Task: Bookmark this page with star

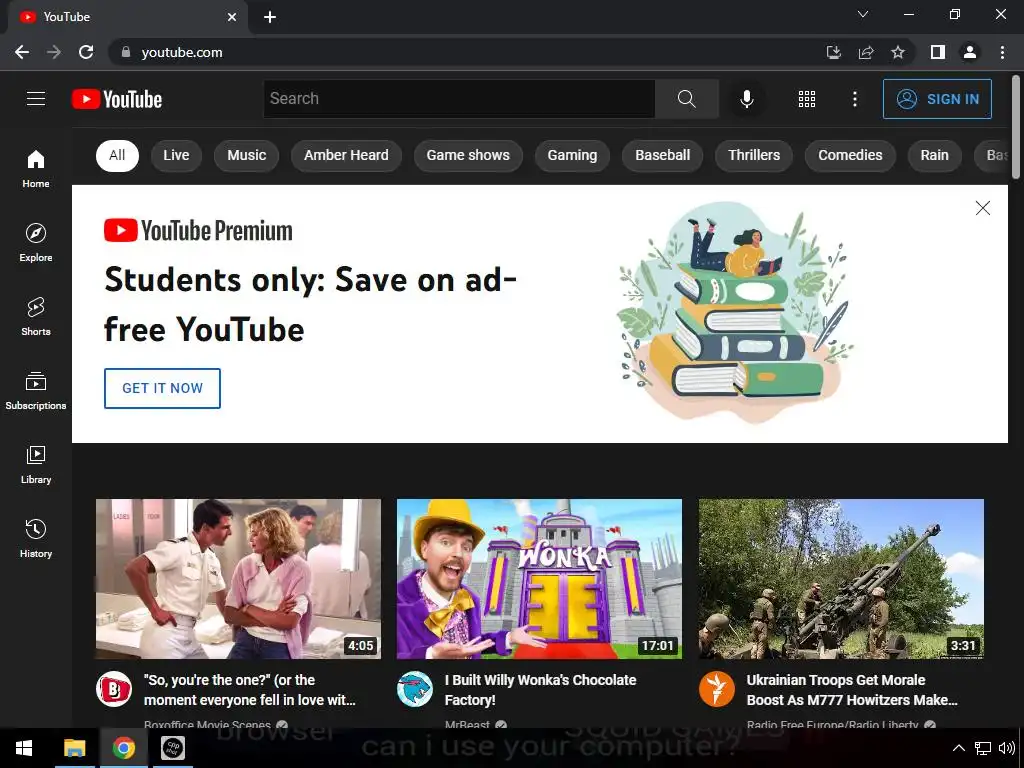Action: point(898,52)
